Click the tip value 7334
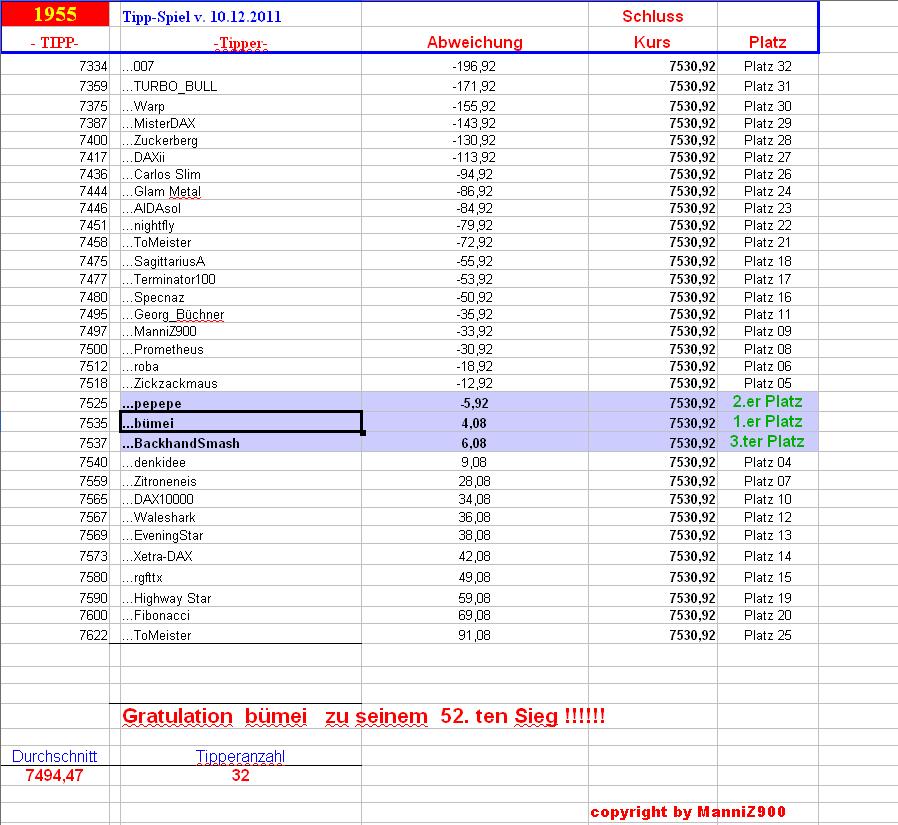898x825 pixels. 93,66
